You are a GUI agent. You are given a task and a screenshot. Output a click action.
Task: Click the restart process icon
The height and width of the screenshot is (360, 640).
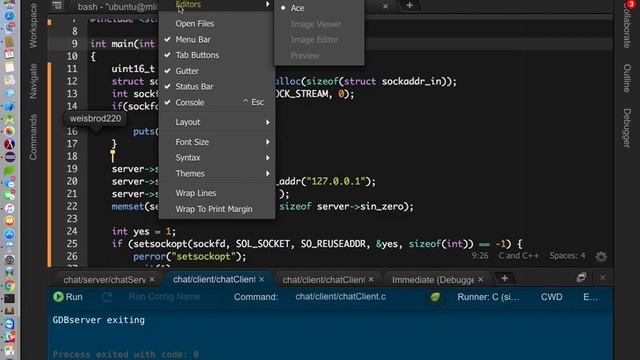tap(107, 297)
